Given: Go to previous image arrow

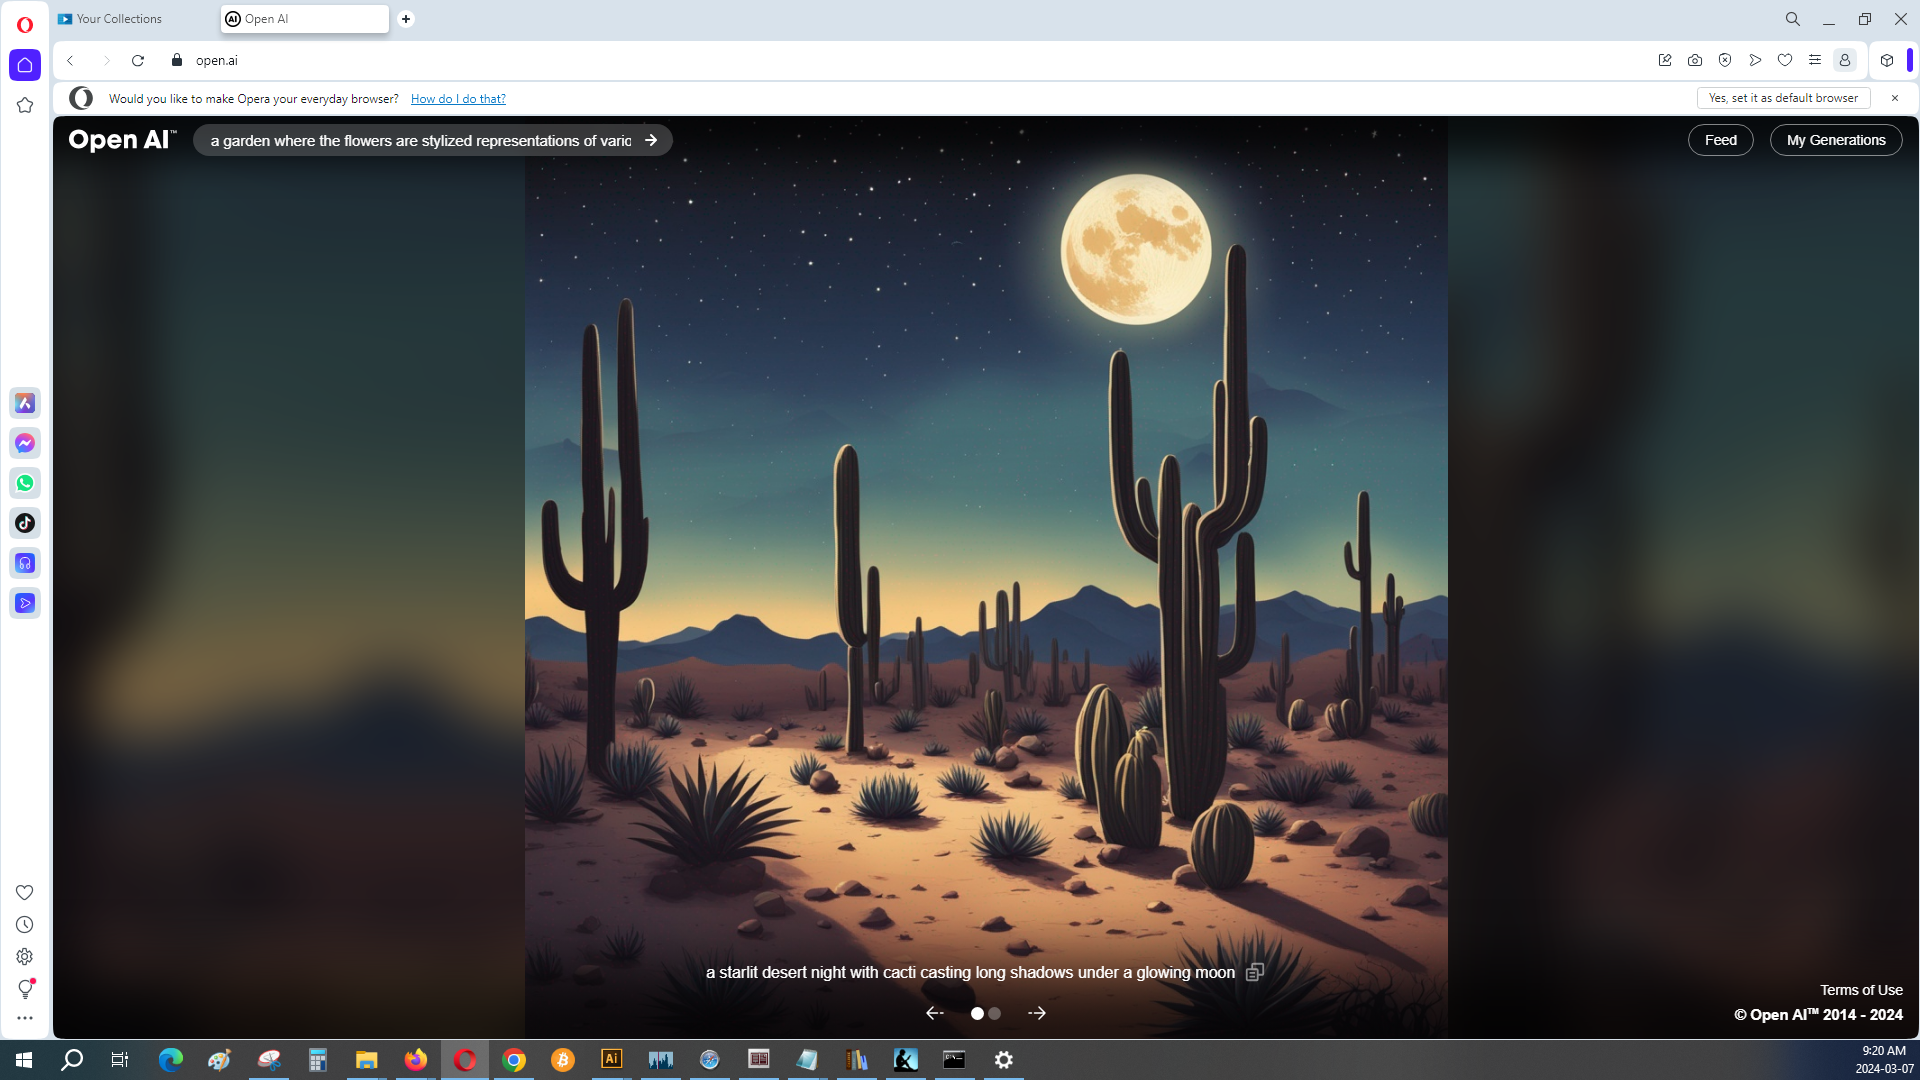Looking at the screenshot, I should 935,1013.
